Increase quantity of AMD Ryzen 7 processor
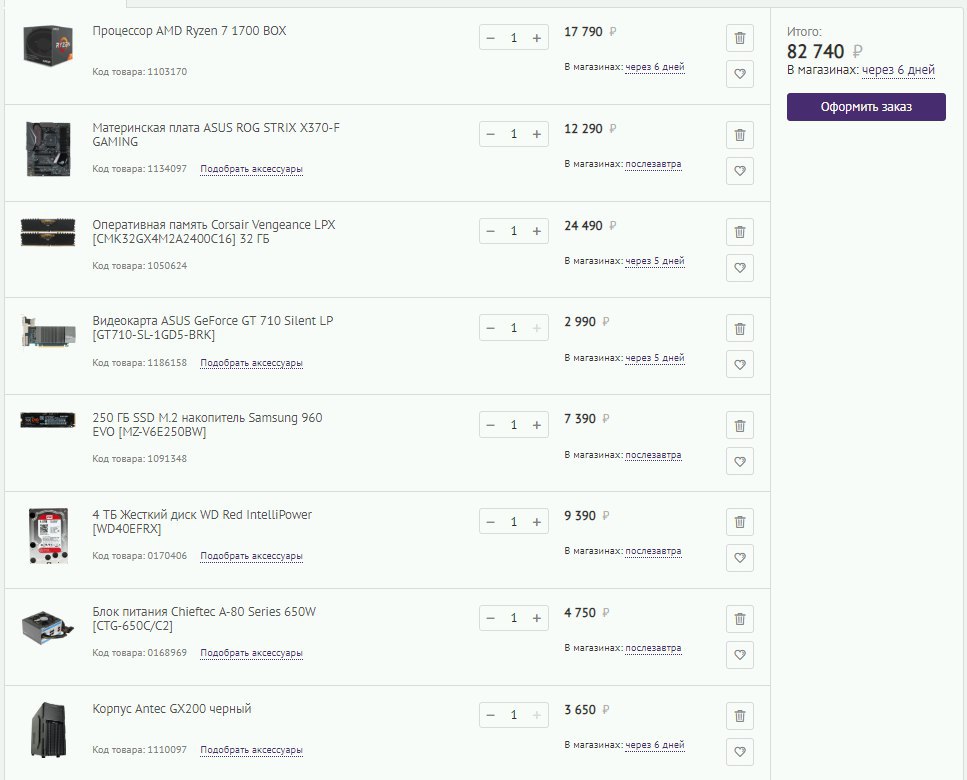The height and width of the screenshot is (780, 967). tap(537, 38)
